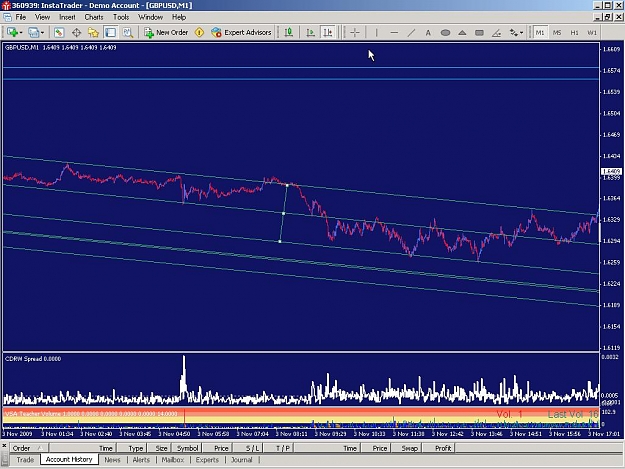The height and width of the screenshot is (469, 625).
Task: Sort by the Profit column header
Action: pos(439,448)
